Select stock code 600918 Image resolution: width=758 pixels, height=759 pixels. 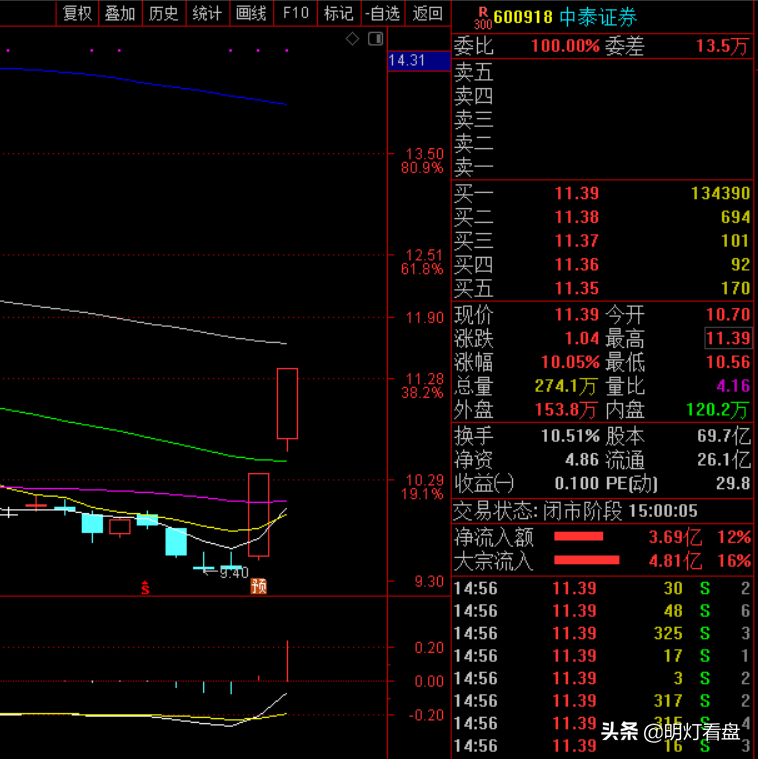pos(523,17)
